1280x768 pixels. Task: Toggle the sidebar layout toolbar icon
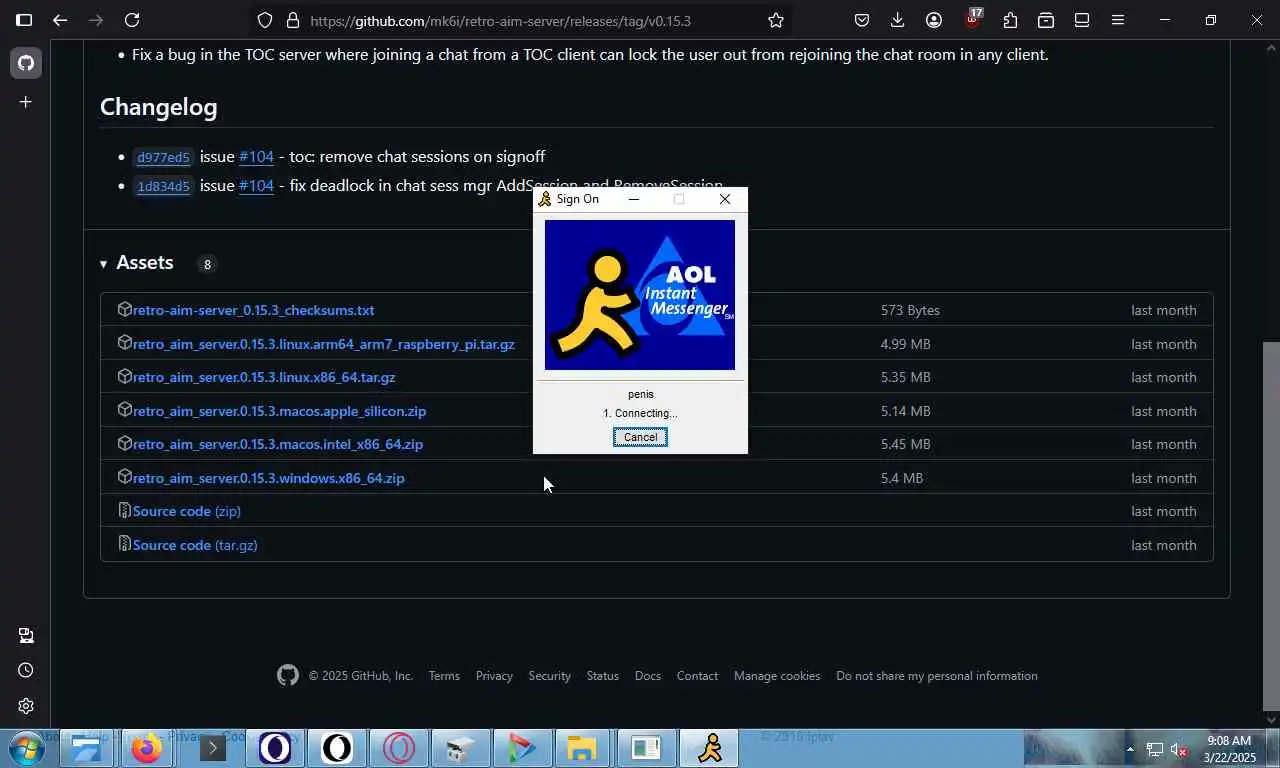point(1082,20)
